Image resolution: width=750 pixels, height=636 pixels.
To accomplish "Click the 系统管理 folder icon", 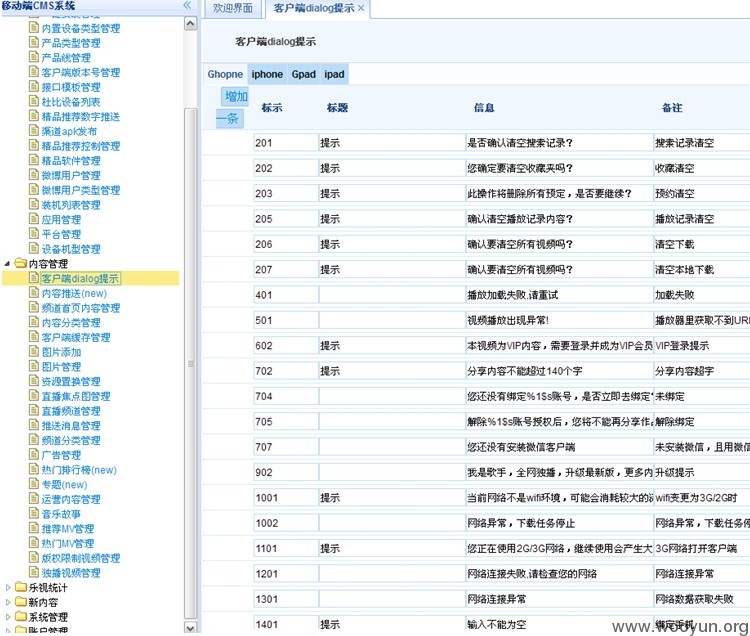I will point(20,616).
